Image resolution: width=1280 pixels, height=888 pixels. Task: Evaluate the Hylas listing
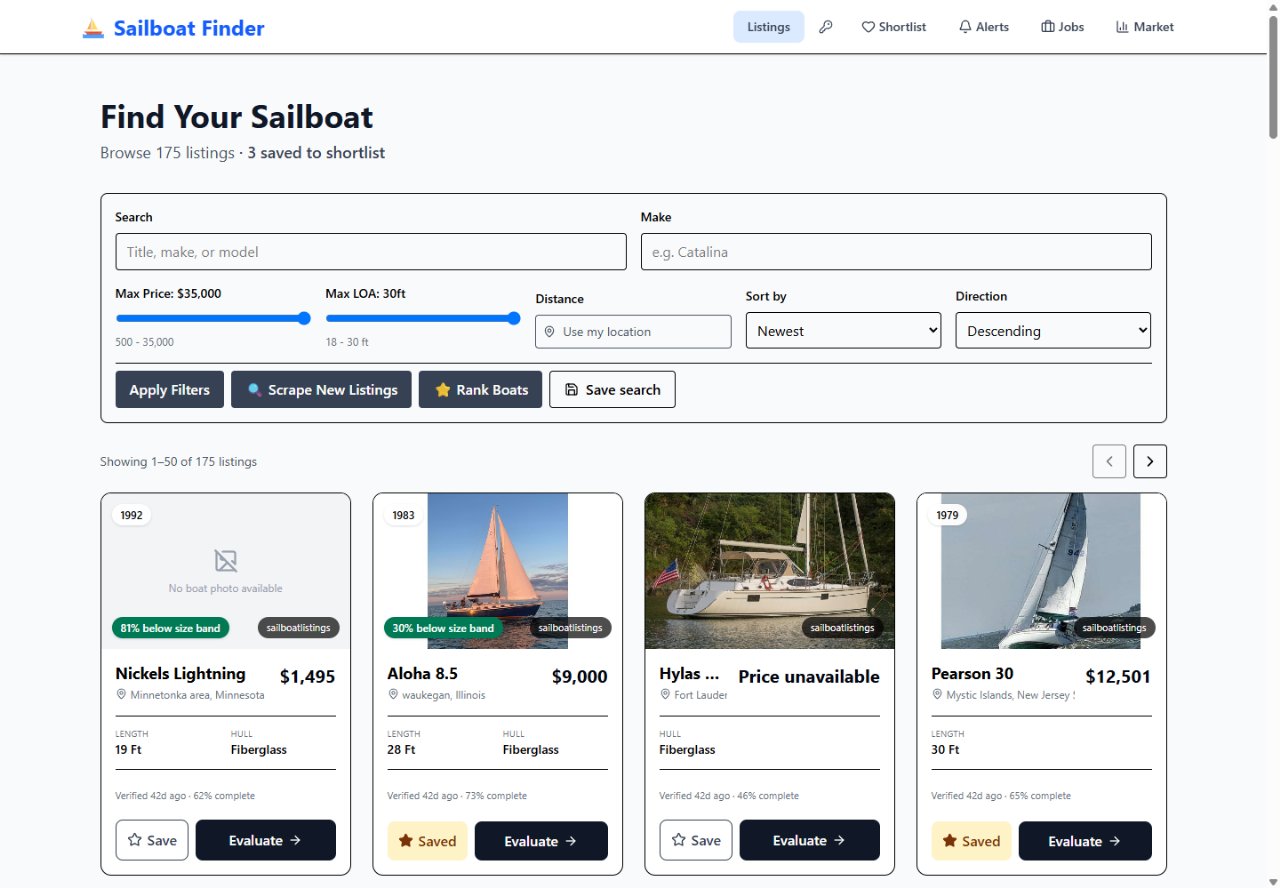[x=810, y=841]
